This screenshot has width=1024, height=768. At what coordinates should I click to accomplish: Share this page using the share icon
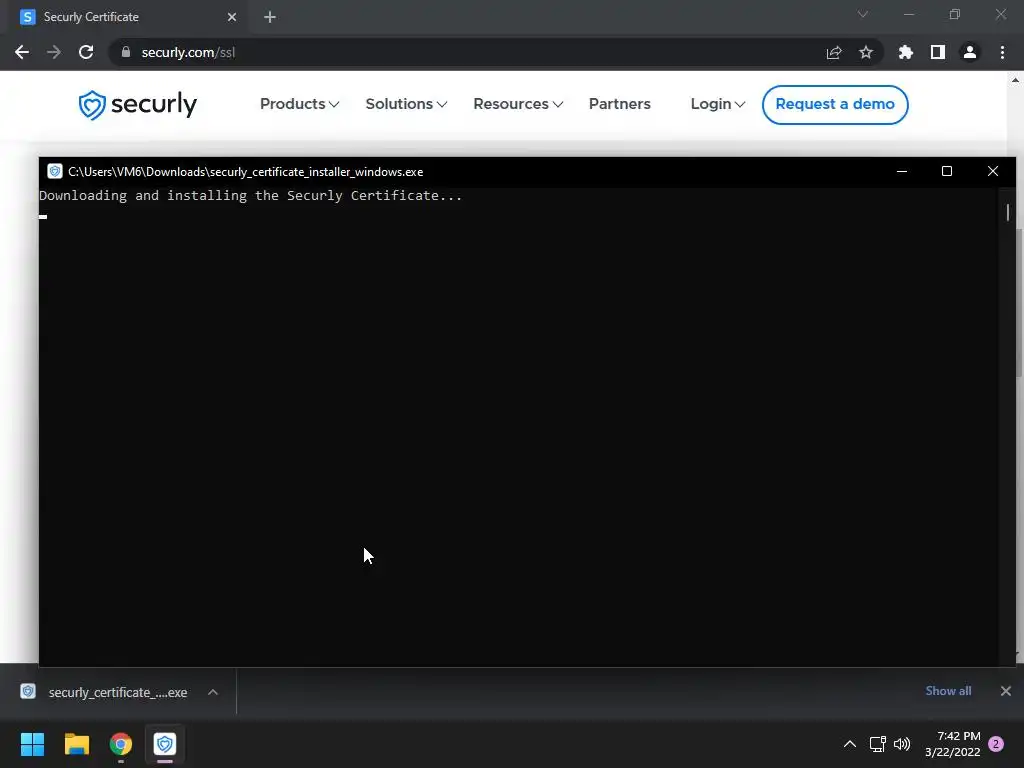coord(834,52)
